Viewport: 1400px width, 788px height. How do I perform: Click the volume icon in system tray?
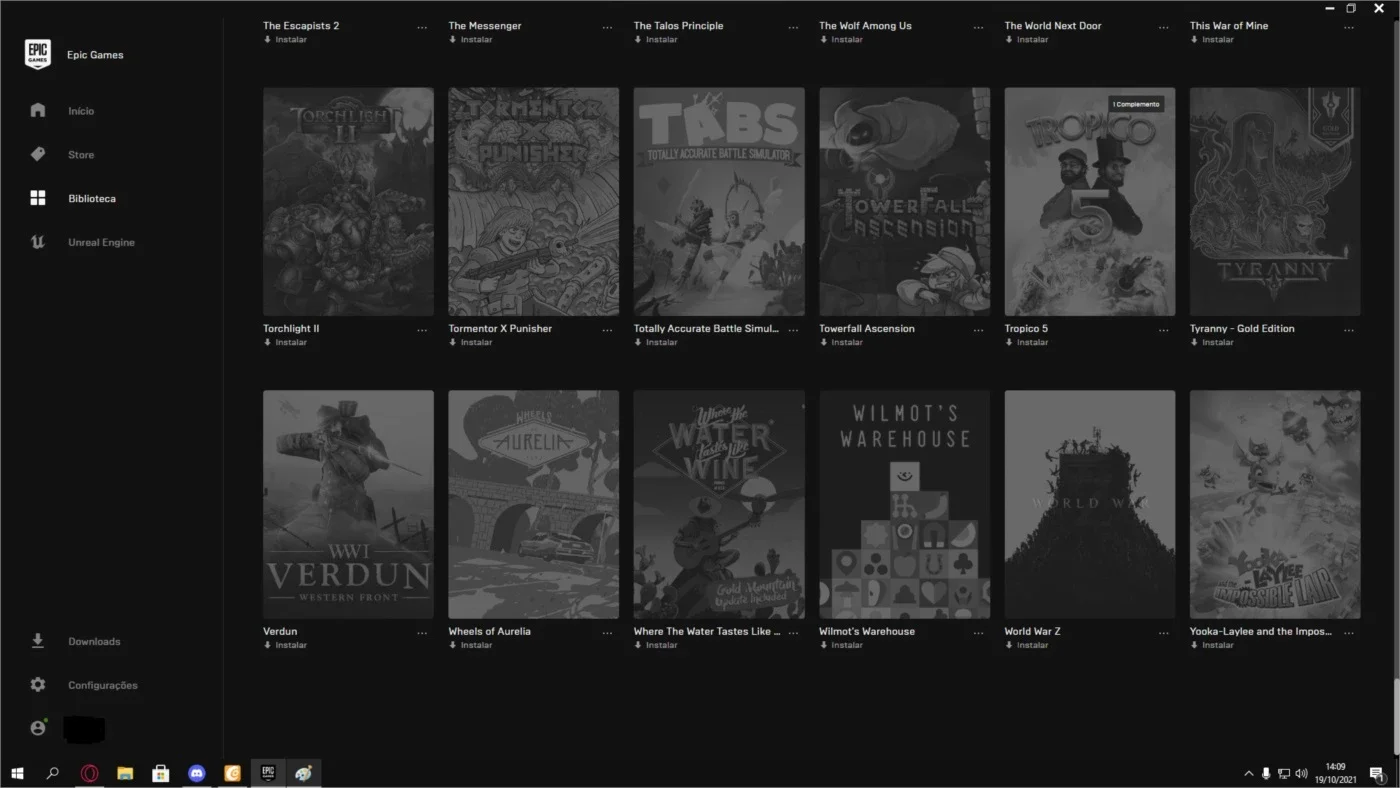1301,773
